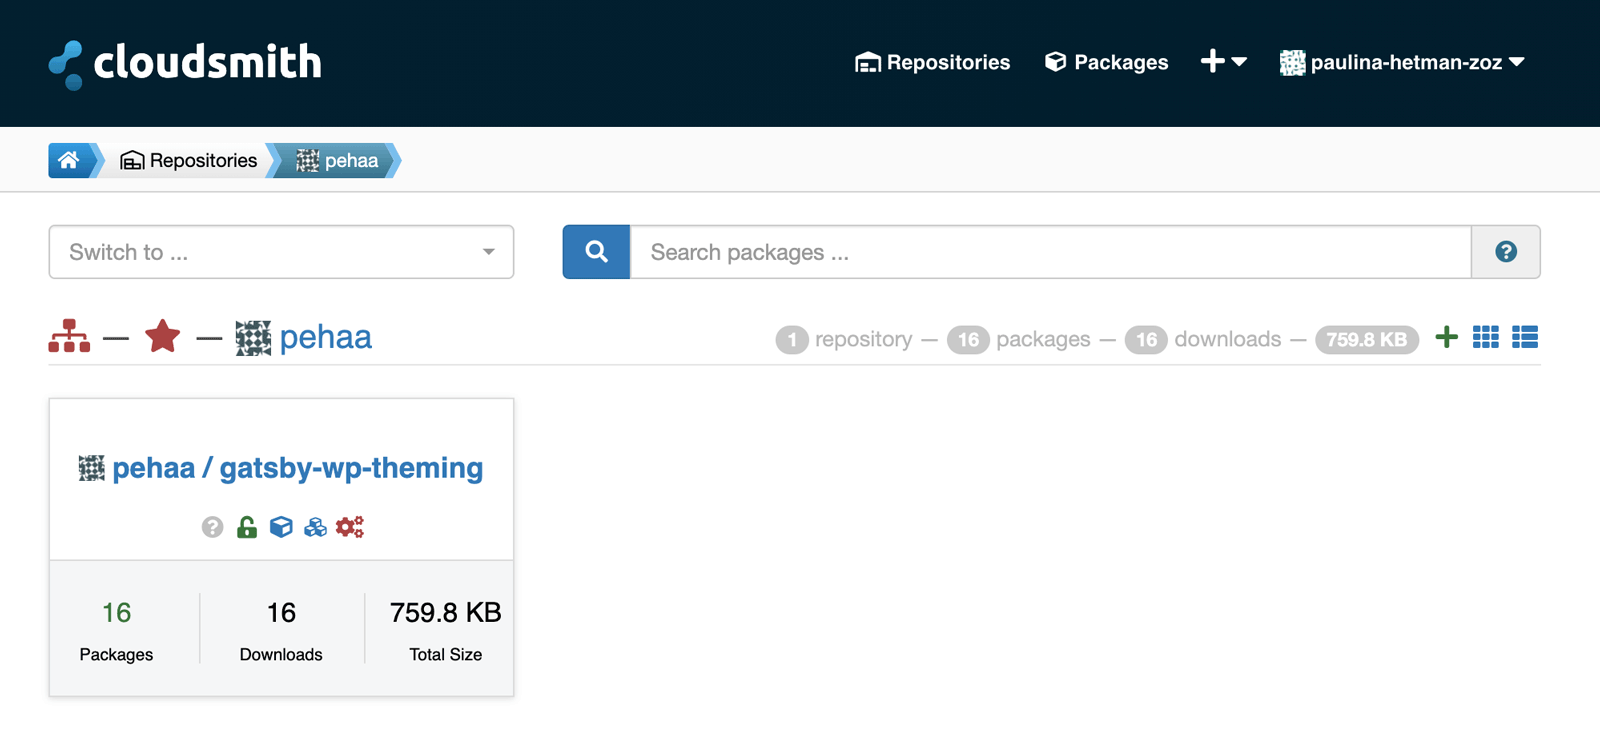The height and width of the screenshot is (748, 1600).
Task: Click the user avatar in header
Action: (1293, 63)
